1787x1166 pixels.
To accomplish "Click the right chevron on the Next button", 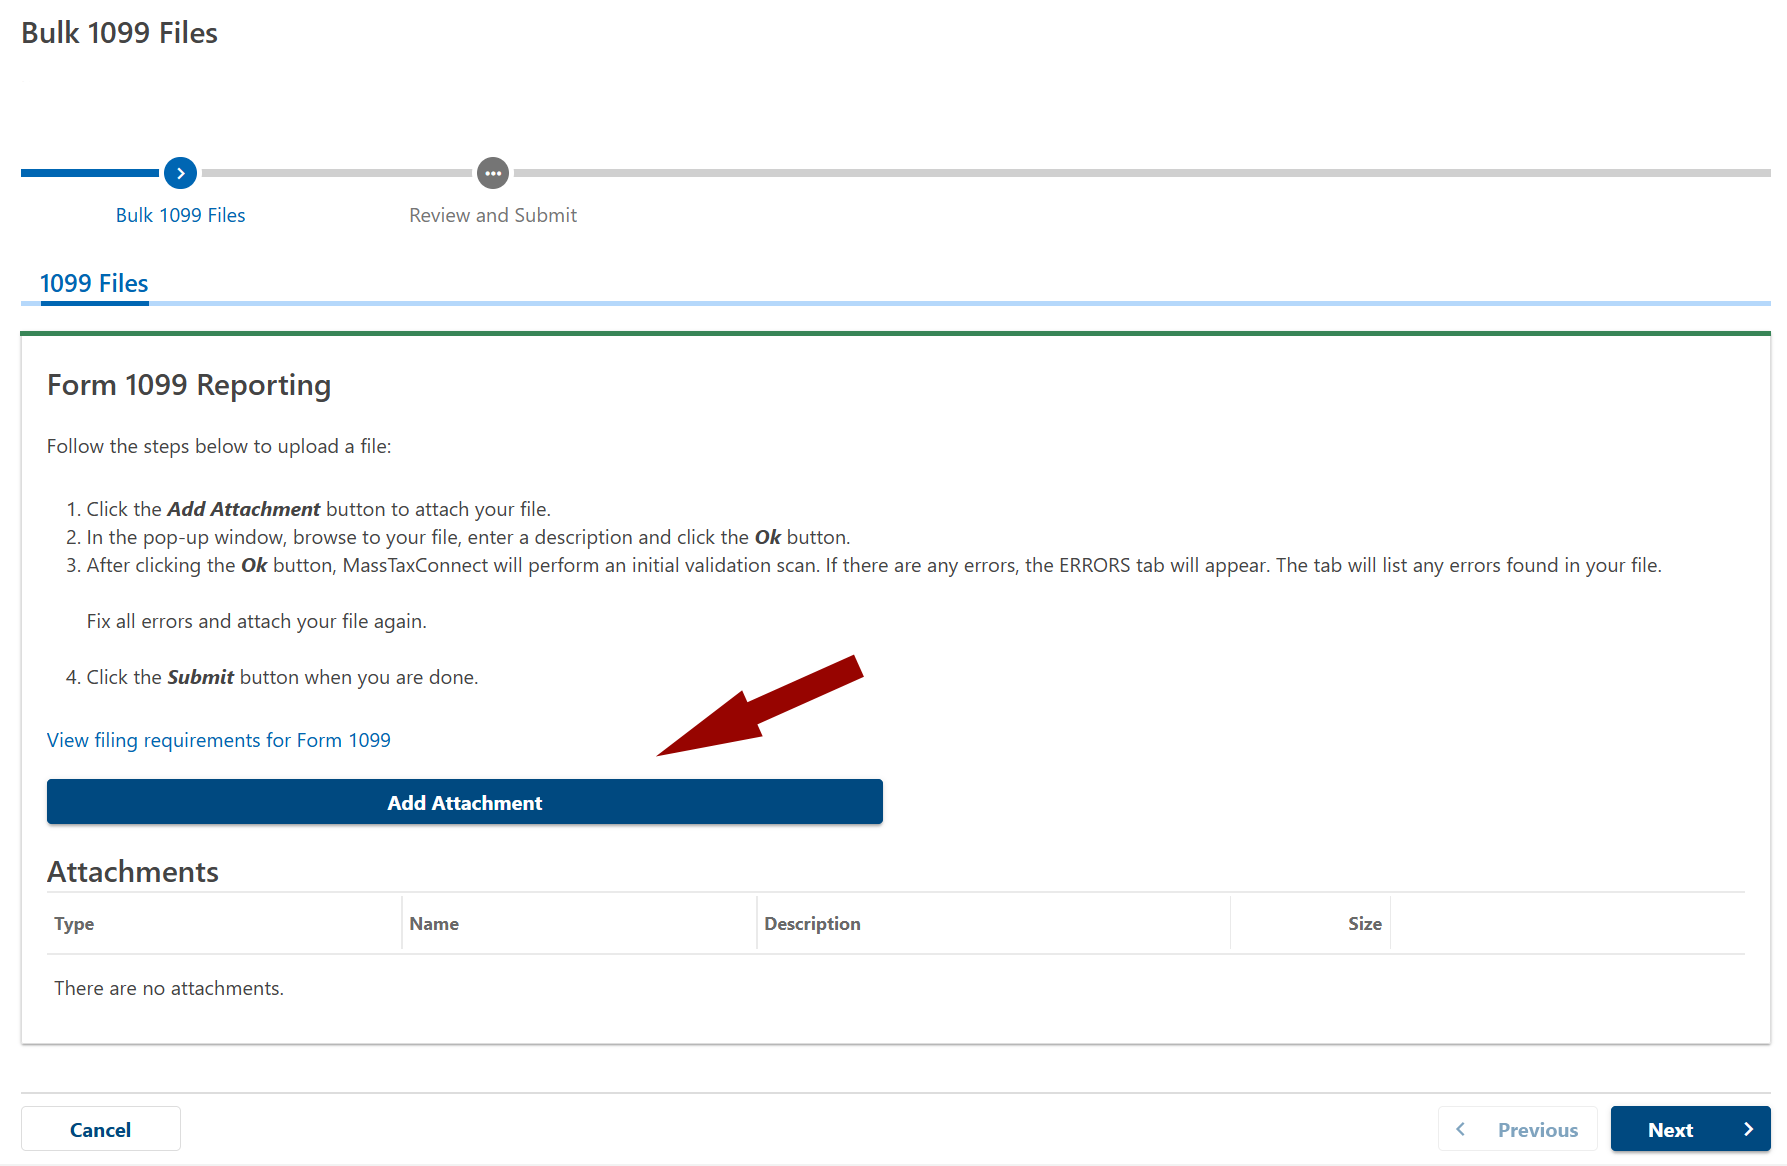I will pos(1748,1129).
